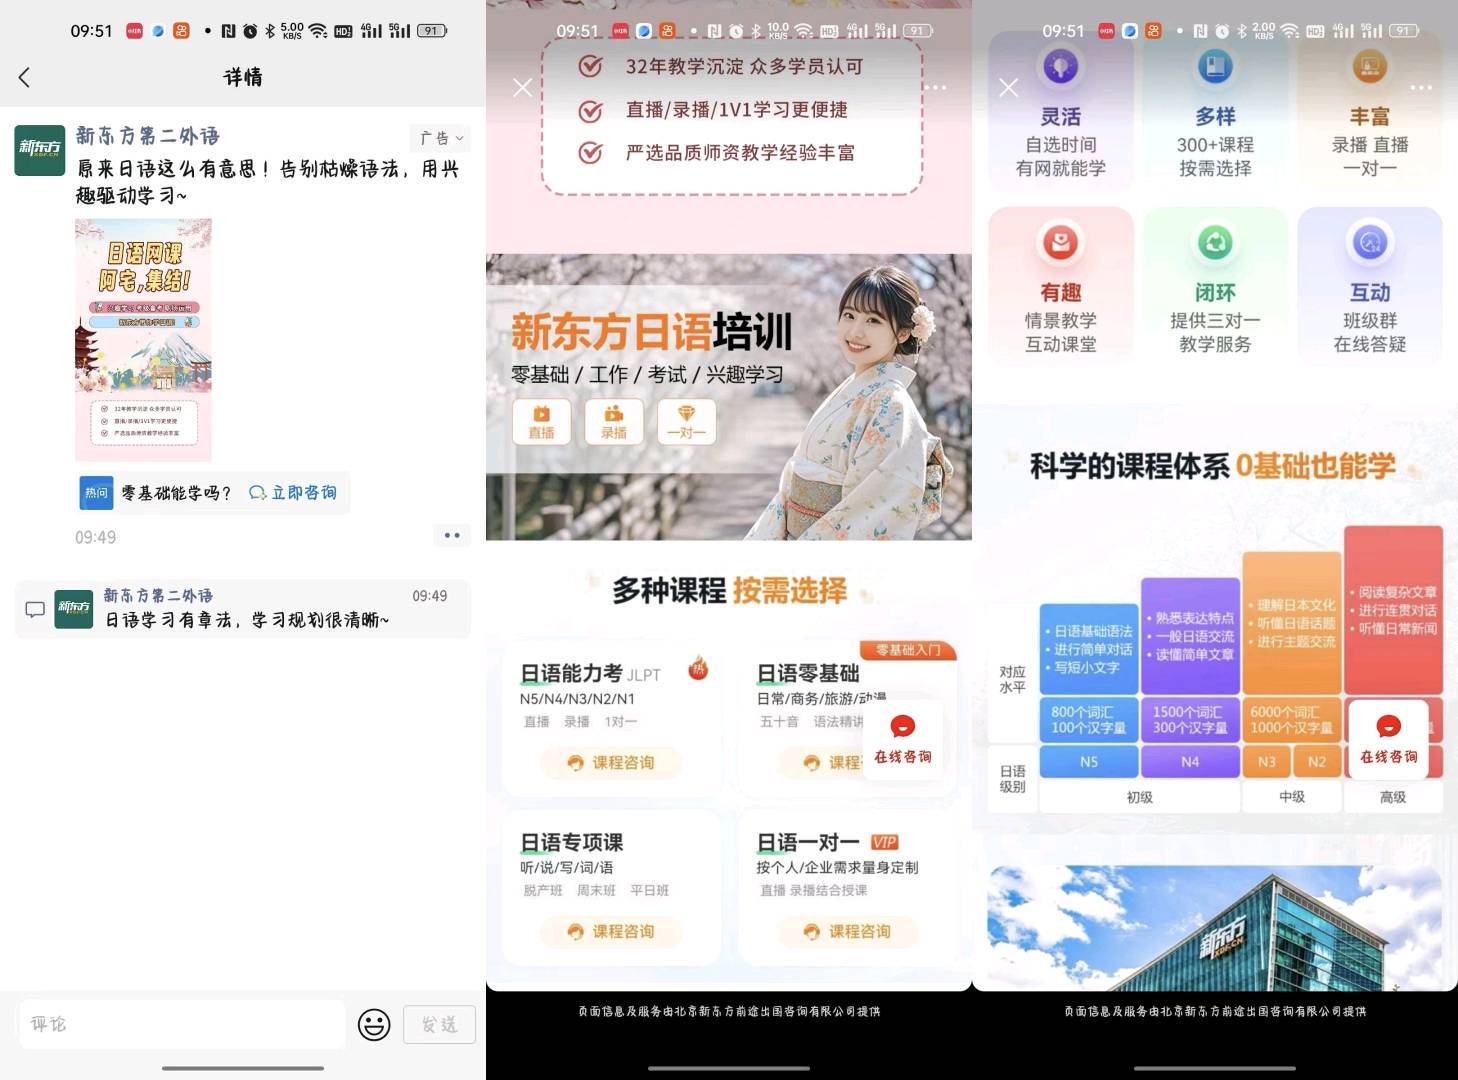Tap the 一对一 diamond icon on the banner
Viewport: 1458px width, 1080px height.
686,421
